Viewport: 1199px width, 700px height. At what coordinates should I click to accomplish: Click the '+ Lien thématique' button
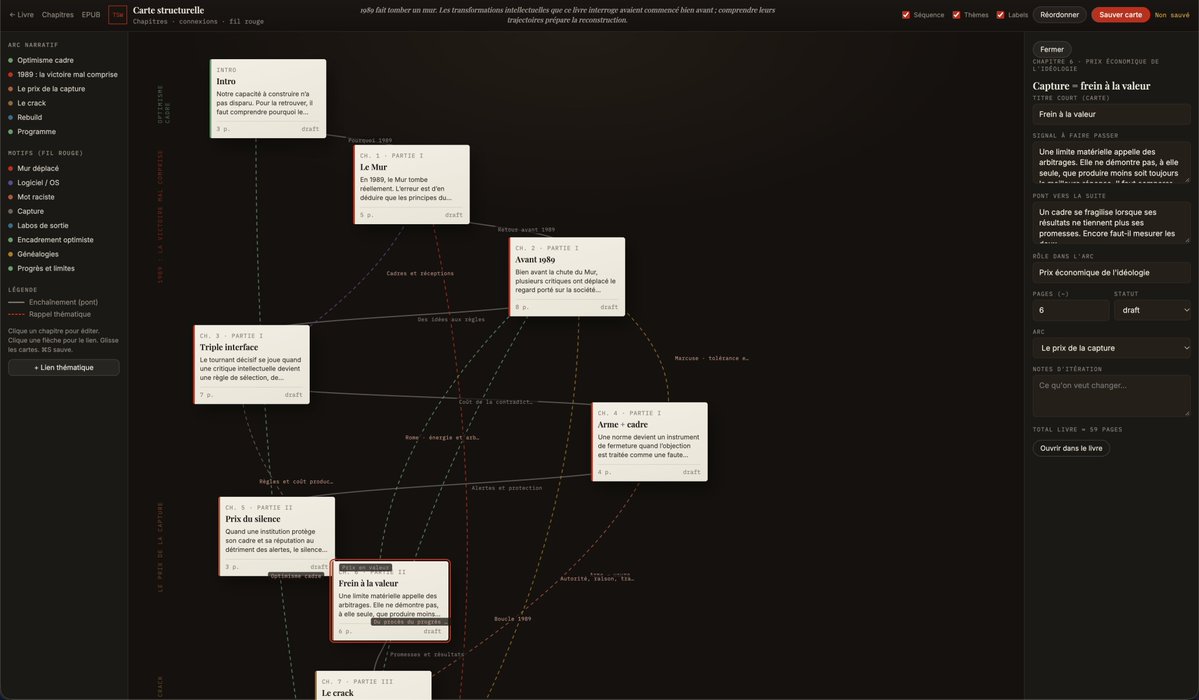pos(63,367)
